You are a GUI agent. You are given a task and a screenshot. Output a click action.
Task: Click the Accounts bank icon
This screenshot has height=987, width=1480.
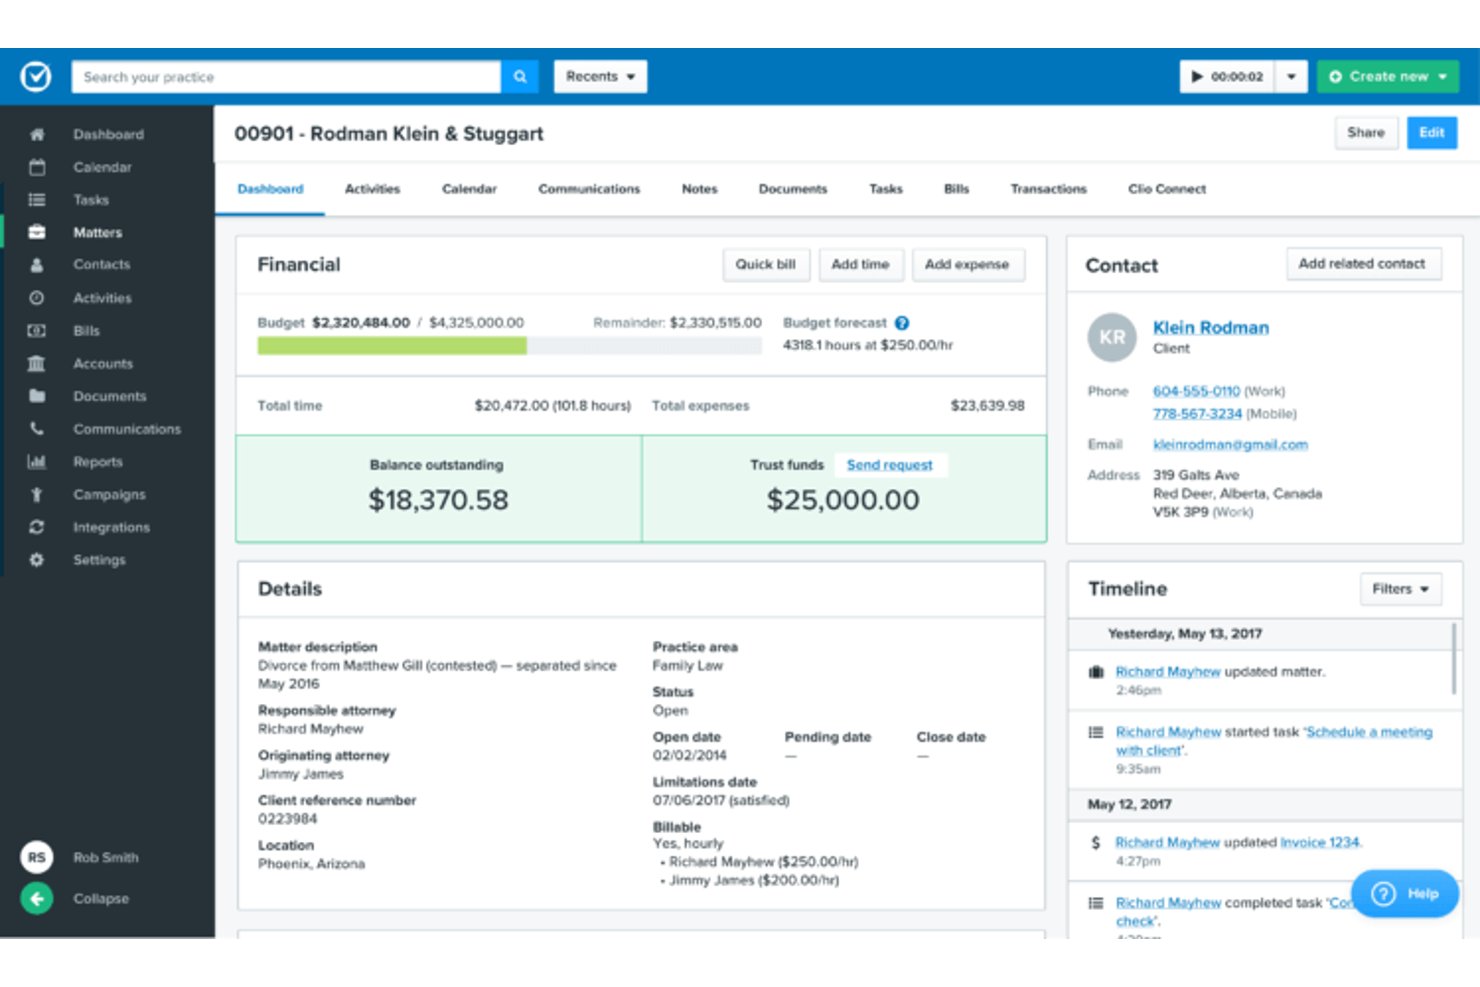coord(37,364)
